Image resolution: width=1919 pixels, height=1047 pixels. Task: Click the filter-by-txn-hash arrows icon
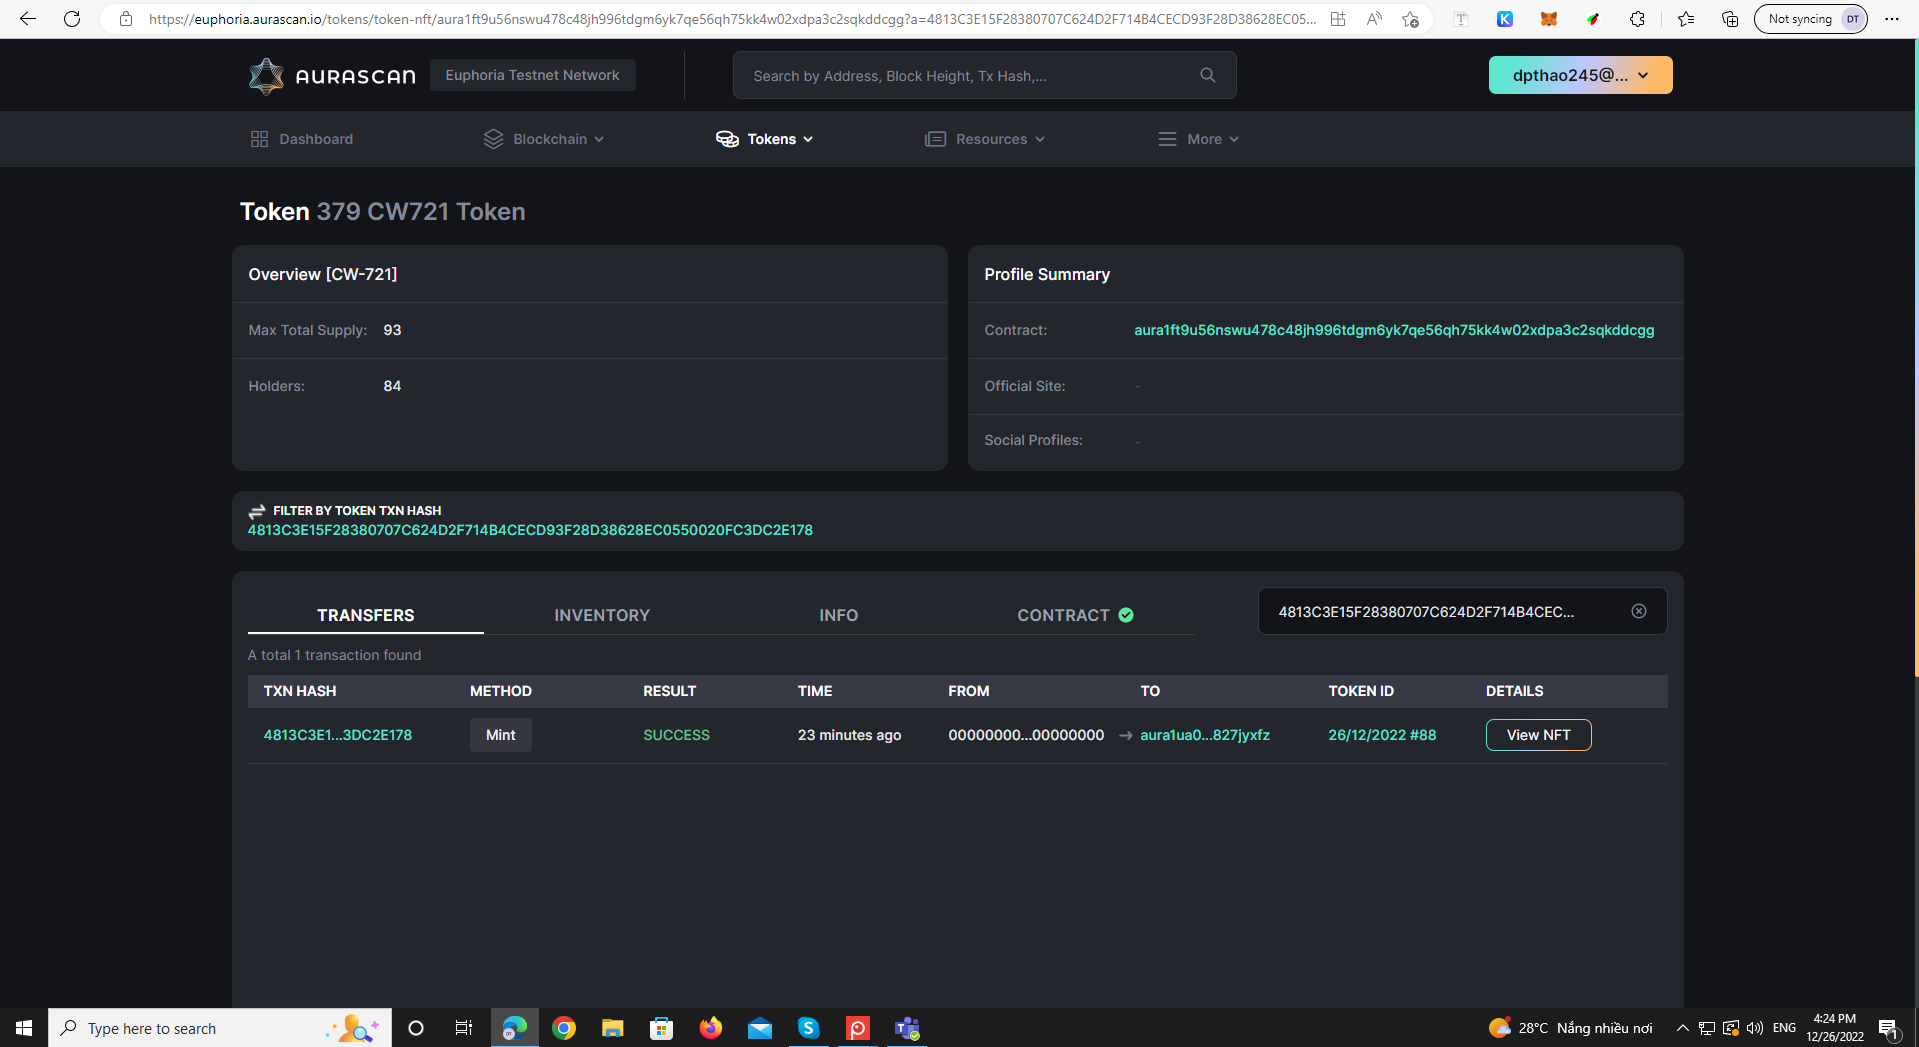257,511
